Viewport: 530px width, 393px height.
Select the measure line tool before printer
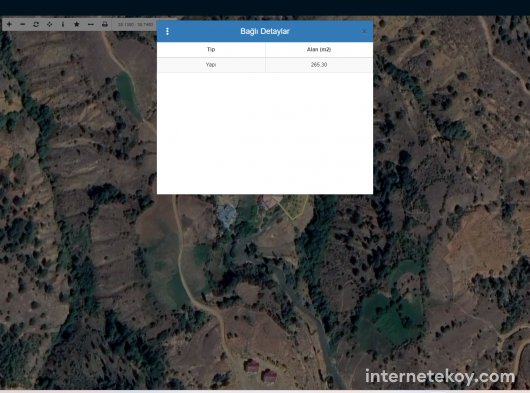(91, 24)
